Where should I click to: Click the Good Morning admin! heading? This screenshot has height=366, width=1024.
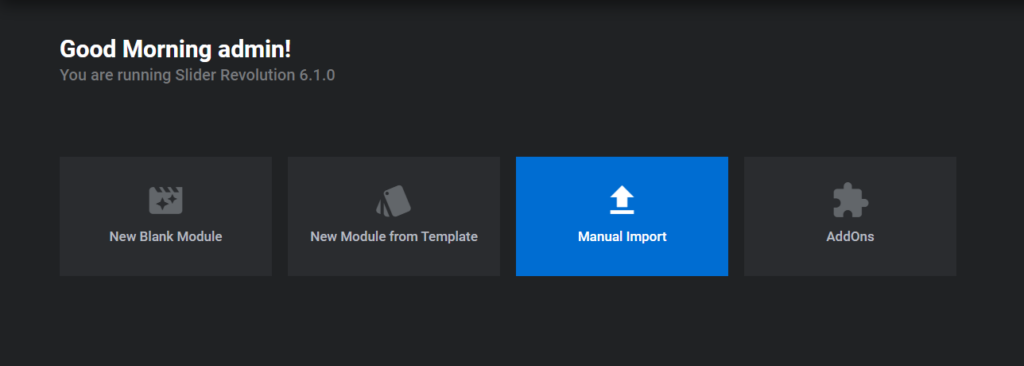pyautogui.click(x=176, y=50)
